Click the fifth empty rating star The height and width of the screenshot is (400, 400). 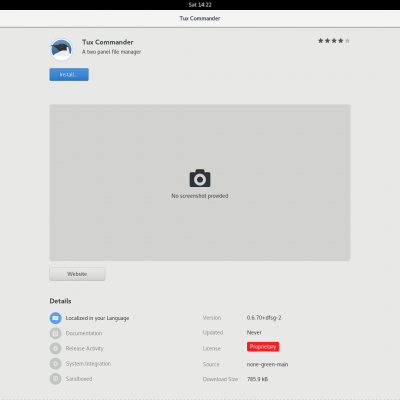pos(347,41)
